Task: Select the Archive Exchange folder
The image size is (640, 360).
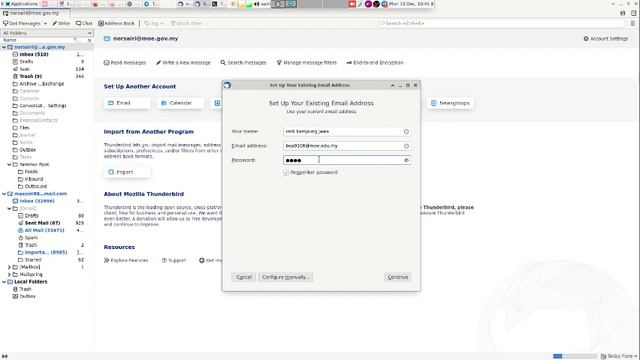Action: tap(42, 84)
